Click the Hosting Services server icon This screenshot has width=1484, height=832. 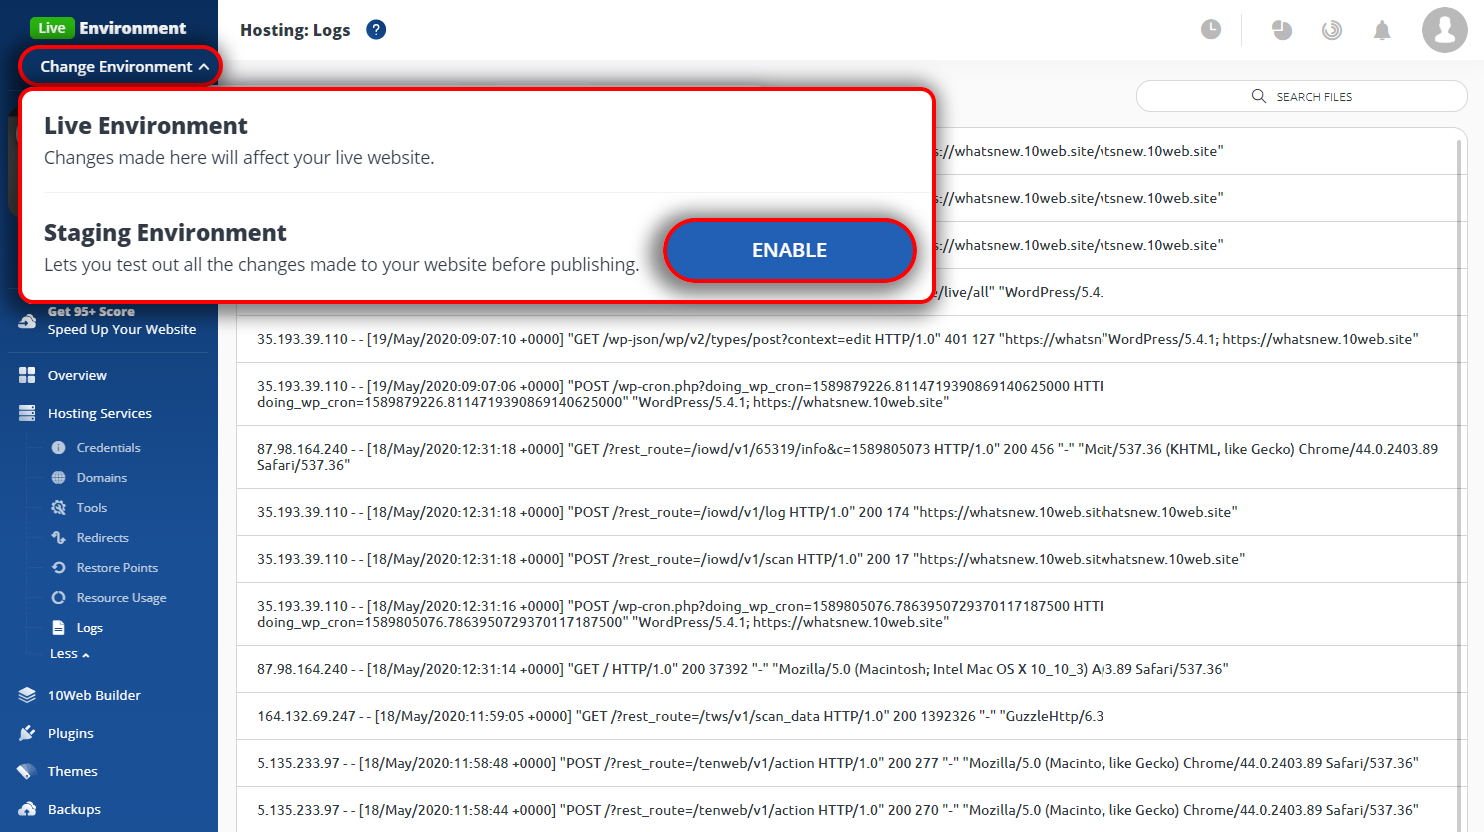tap(27, 413)
